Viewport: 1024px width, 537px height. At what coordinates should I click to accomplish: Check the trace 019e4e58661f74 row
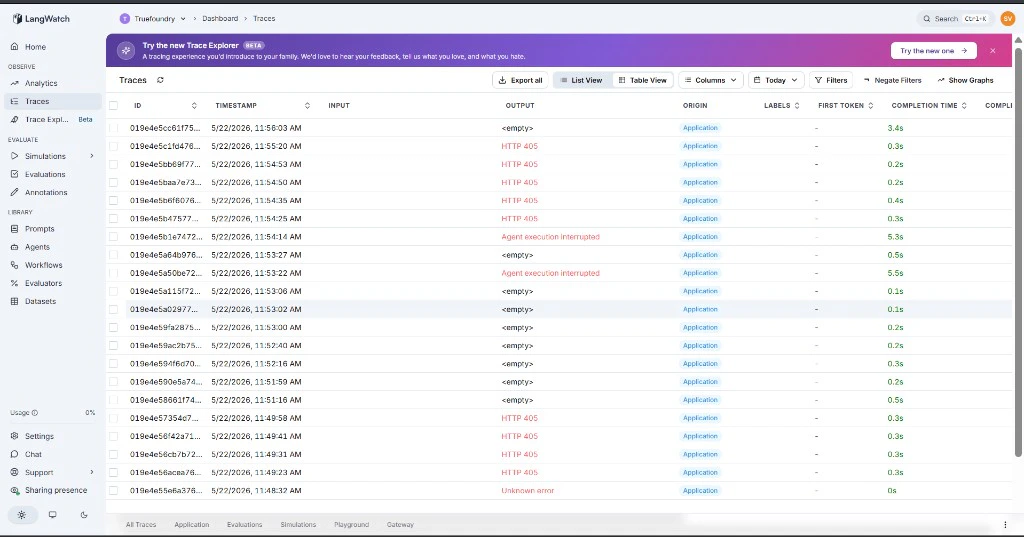coord(114,400)
